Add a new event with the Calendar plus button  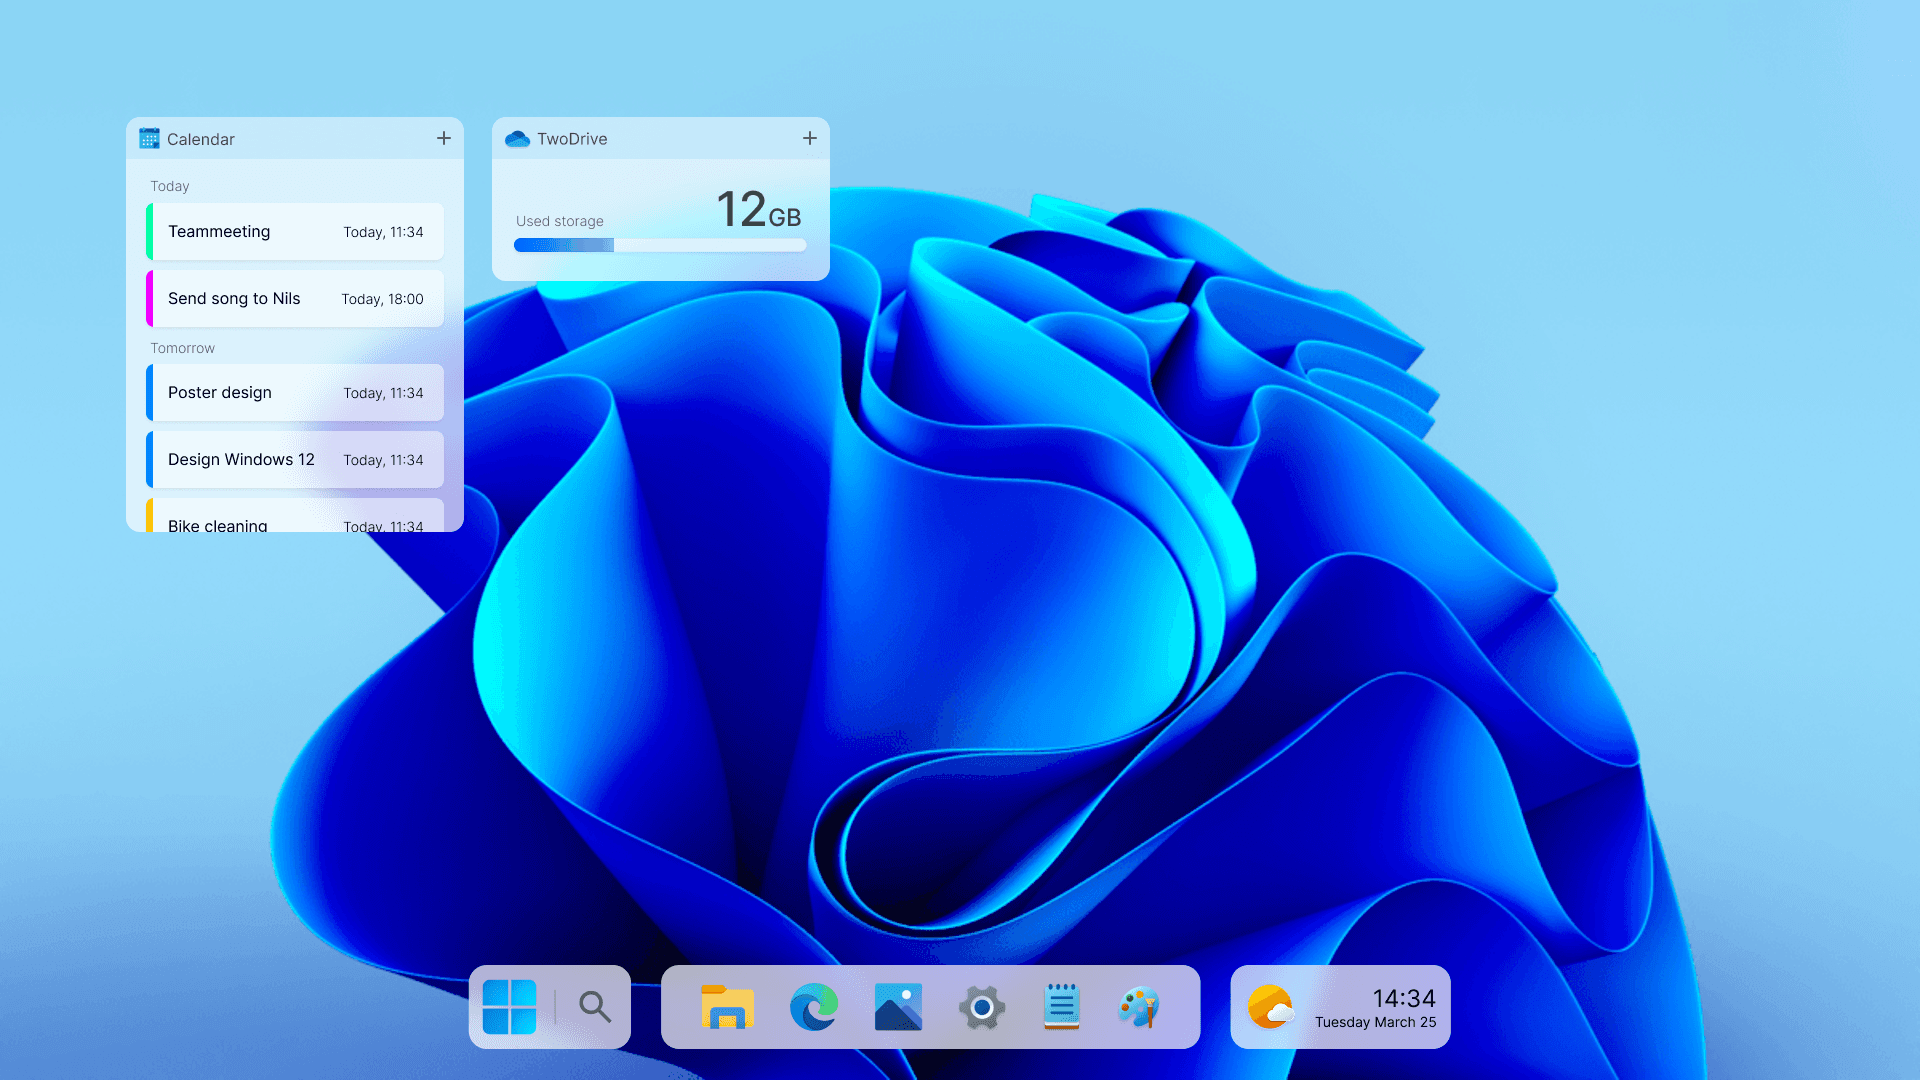pyautogui.click(x=444, y=138)
